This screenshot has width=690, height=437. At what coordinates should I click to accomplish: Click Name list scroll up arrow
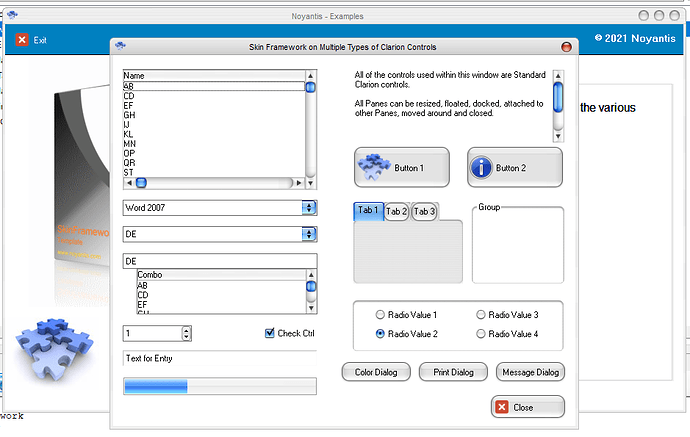(x=310, y=76)
